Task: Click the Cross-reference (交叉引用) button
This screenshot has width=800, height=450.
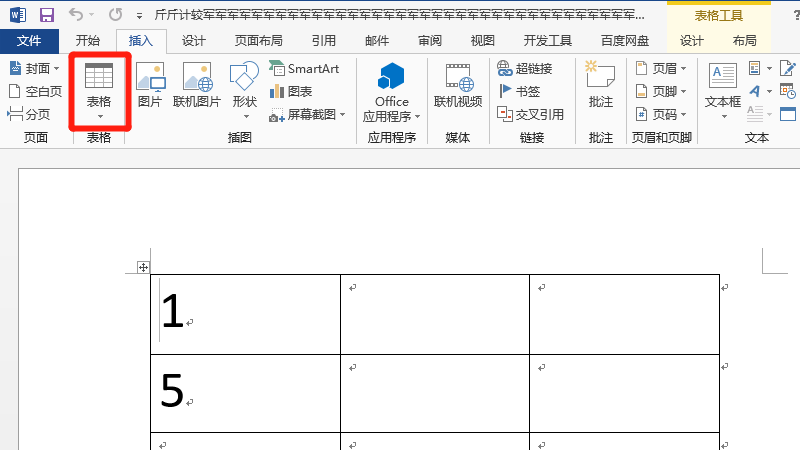Action: click(530, 115)
